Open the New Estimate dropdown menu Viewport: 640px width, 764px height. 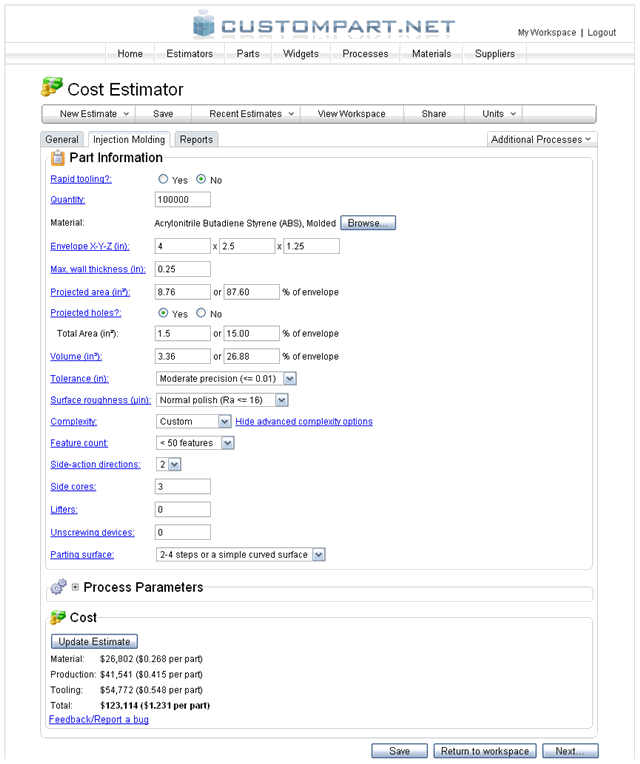[x=94, y=114]
